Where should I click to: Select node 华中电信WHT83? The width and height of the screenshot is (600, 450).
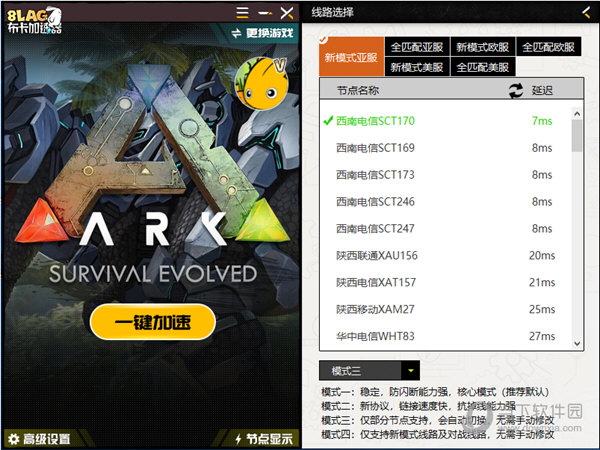coord(445,336)
